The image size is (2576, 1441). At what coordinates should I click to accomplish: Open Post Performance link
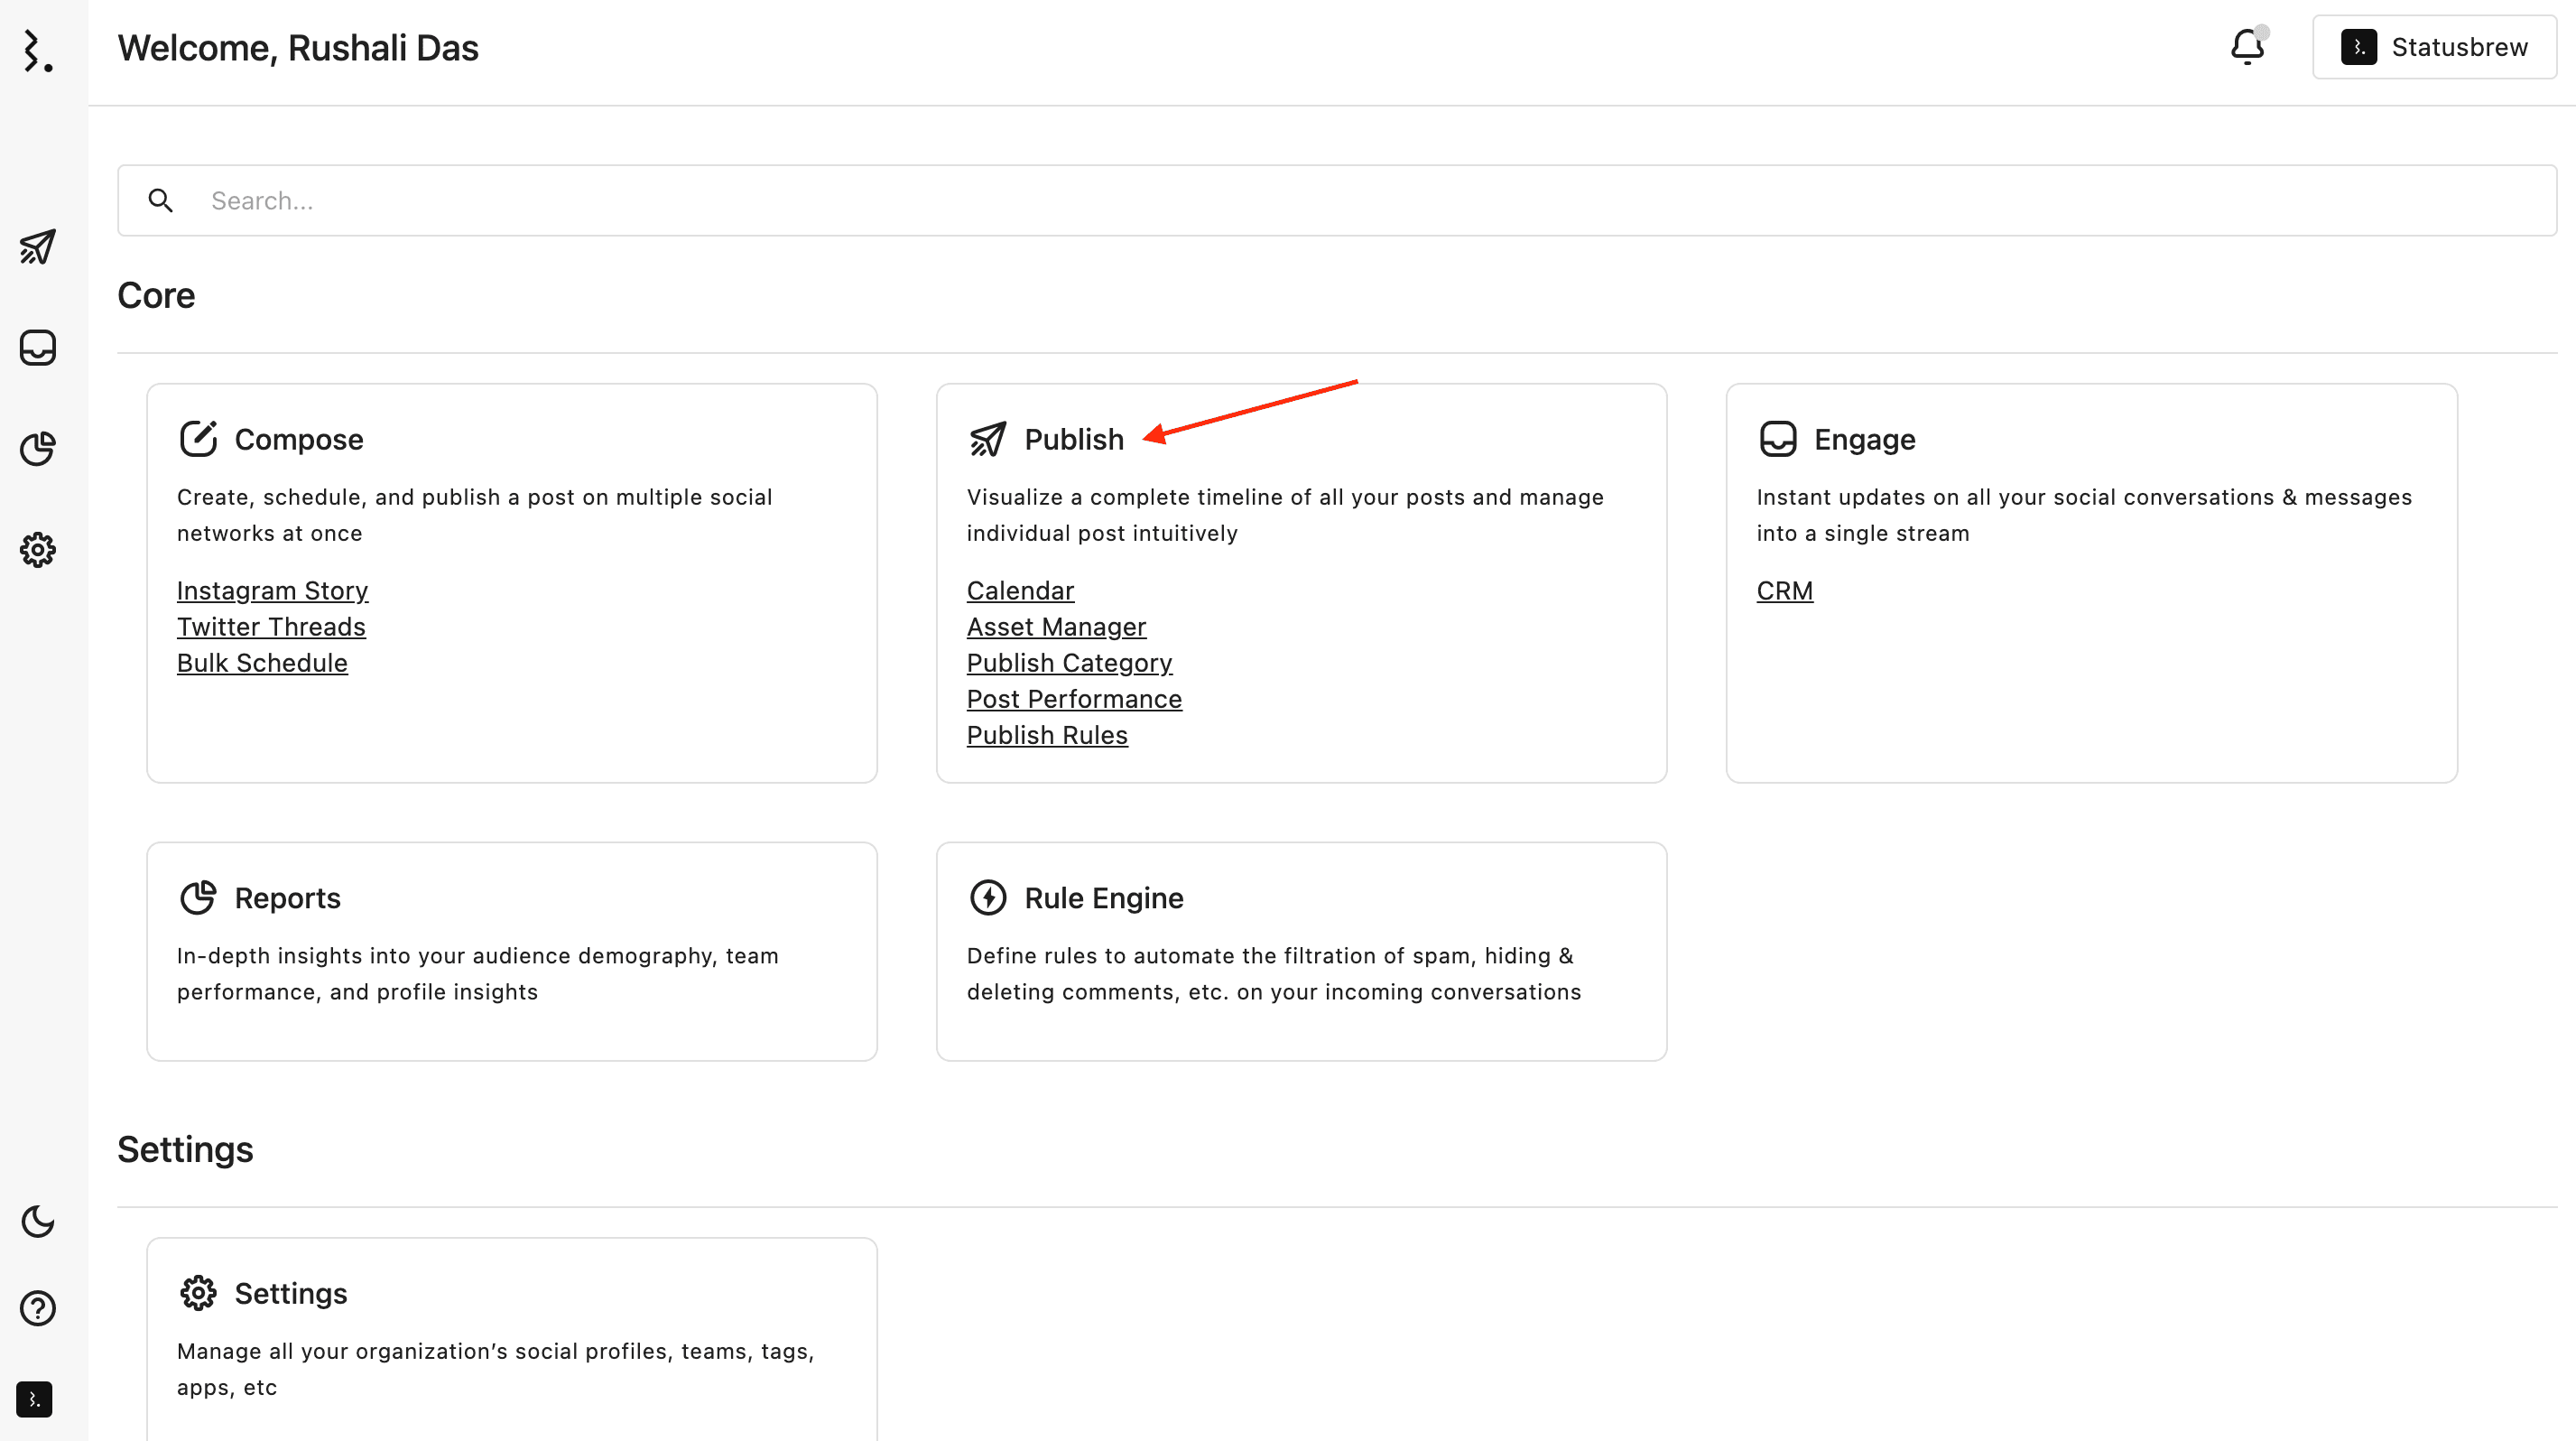tap(1074, 699)
